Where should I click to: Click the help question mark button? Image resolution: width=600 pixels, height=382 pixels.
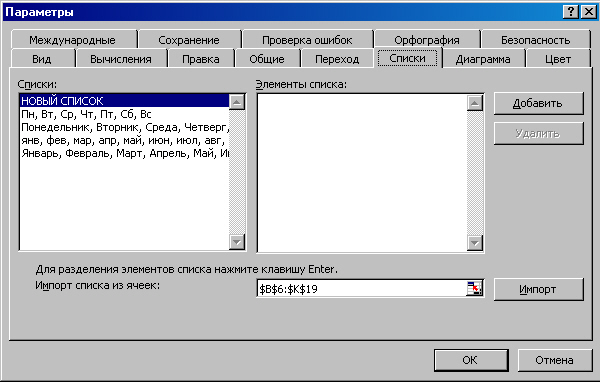click(x=571, y=12)
